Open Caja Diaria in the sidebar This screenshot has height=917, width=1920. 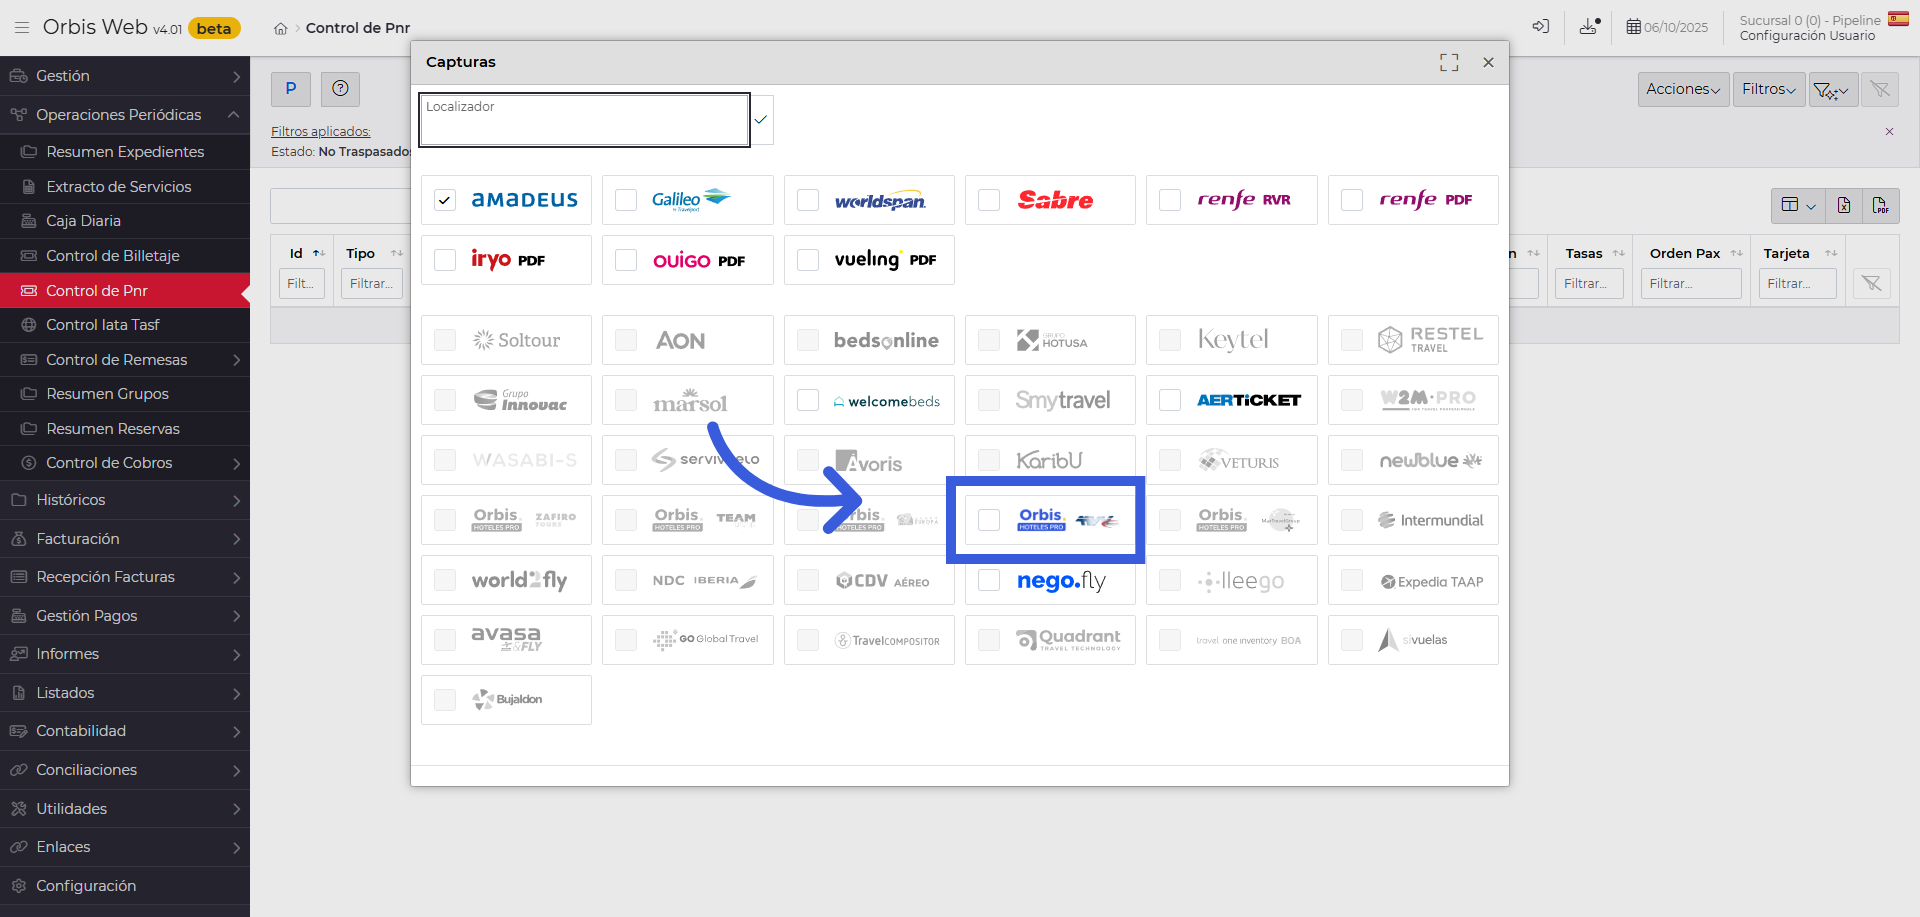point(125,221)
